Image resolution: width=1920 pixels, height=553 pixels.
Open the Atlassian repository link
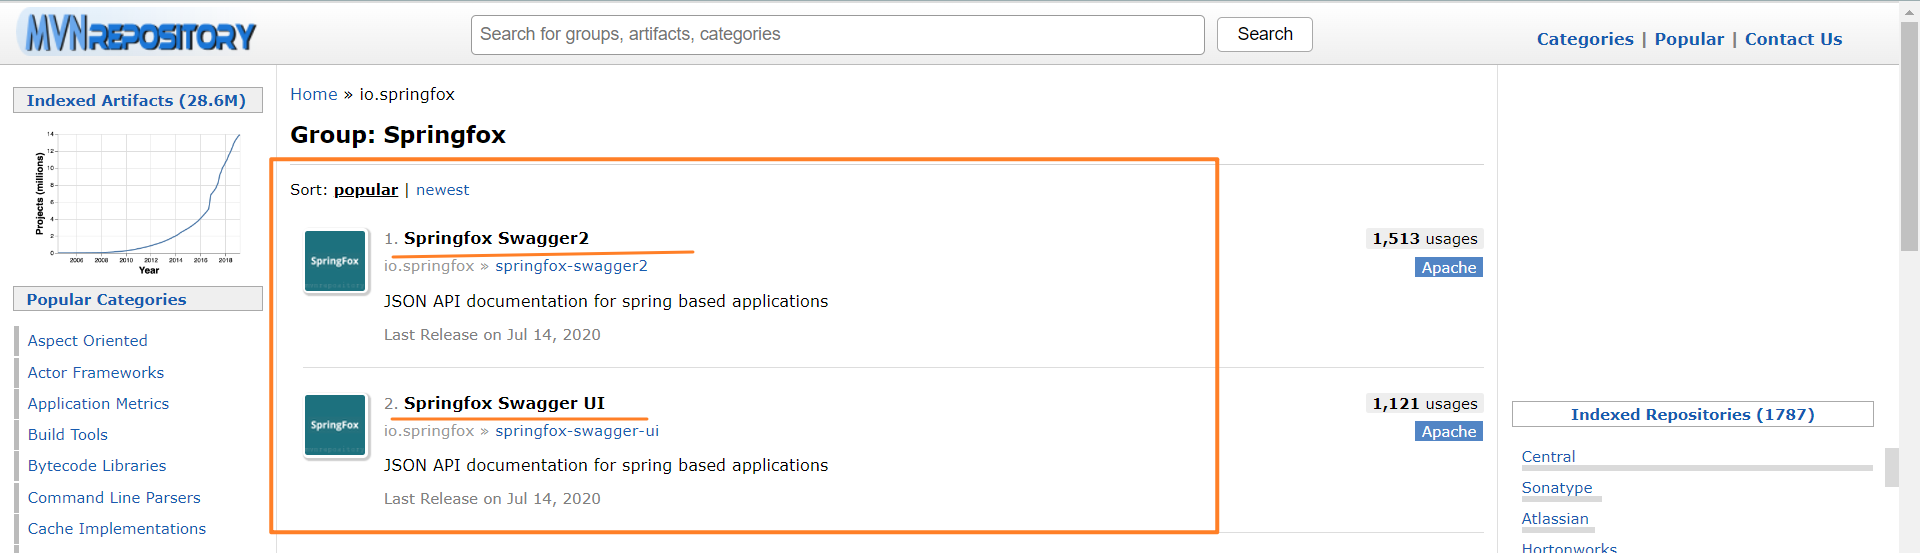tap(1555, 519)
